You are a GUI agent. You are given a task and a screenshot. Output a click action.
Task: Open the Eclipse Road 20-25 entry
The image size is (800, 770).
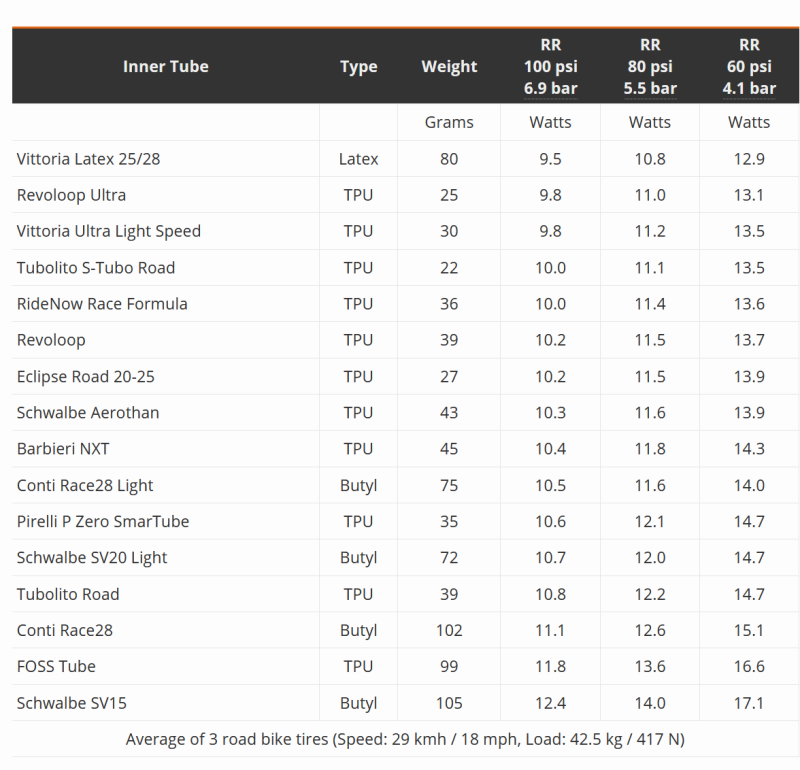(86, 376)
